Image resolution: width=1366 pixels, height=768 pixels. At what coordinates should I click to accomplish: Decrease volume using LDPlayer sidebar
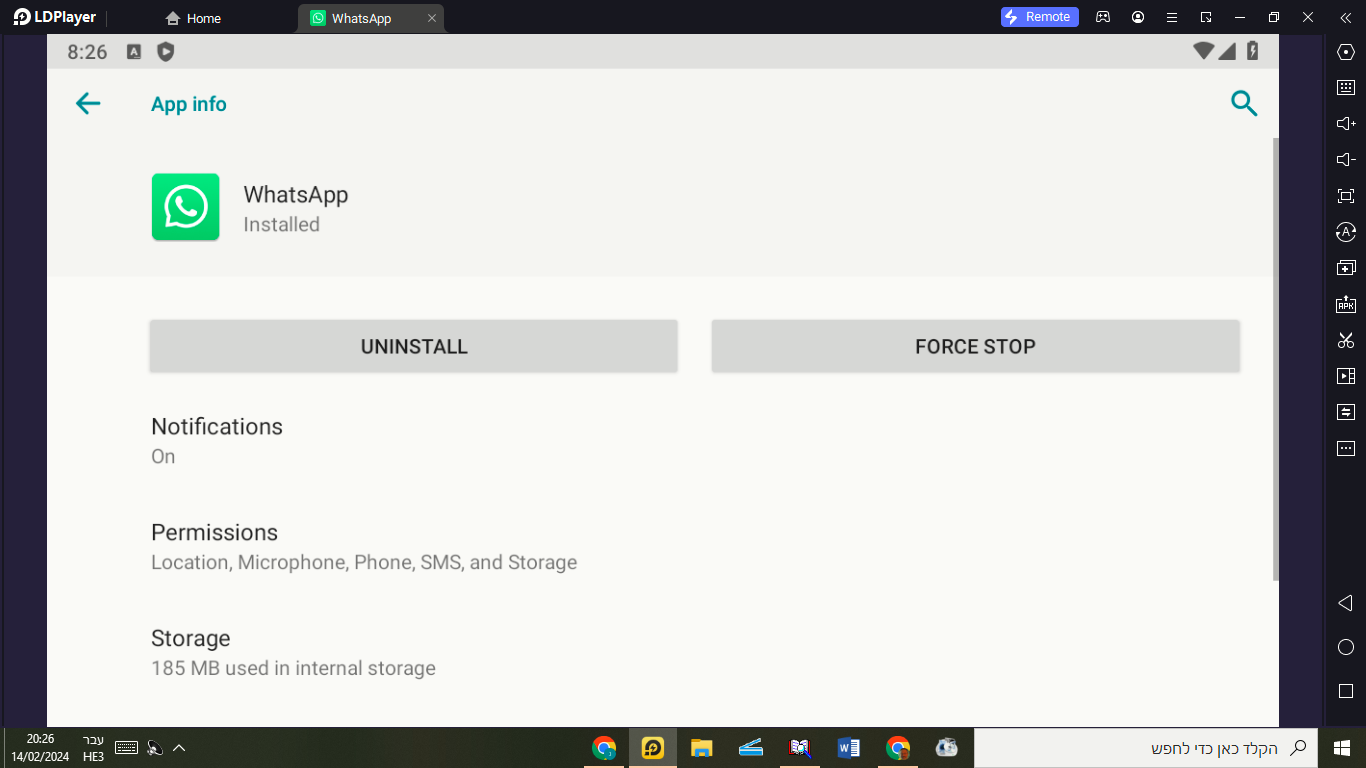[1346, 160]
